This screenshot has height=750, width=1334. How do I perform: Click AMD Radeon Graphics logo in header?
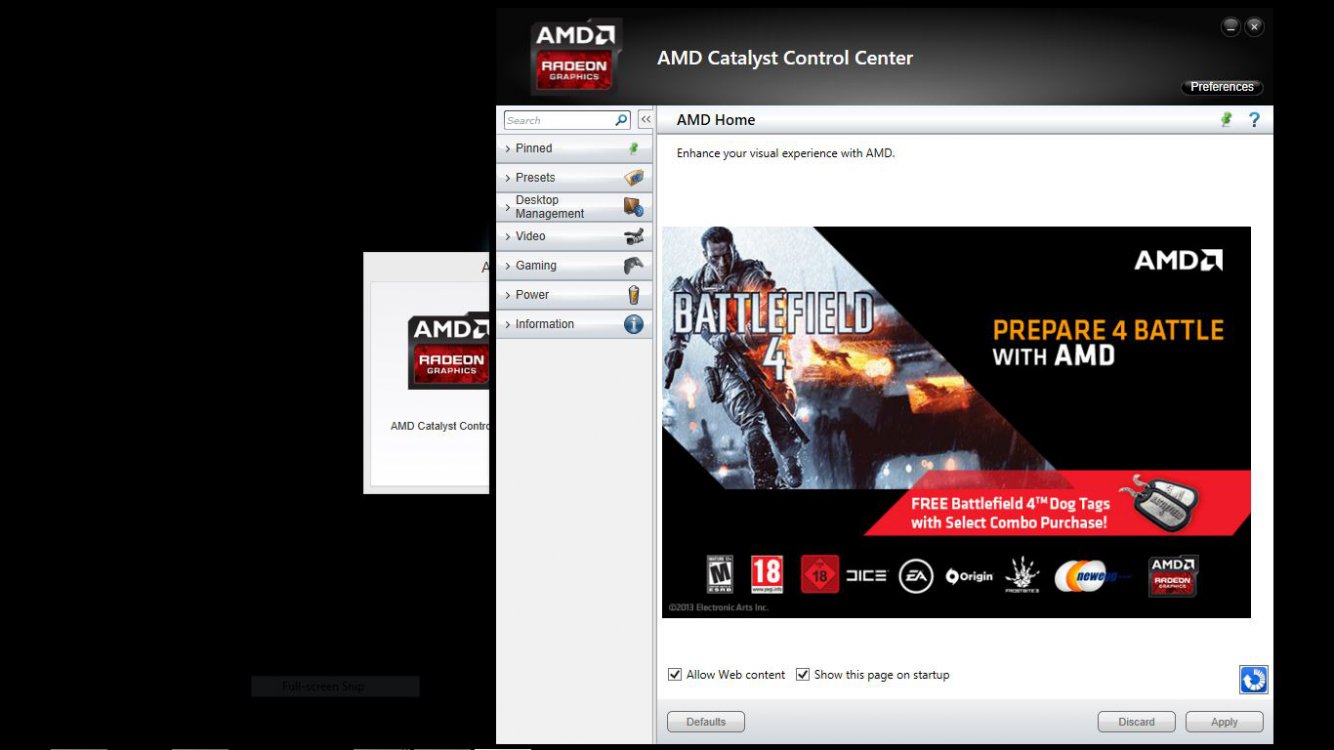coord(574,58)
